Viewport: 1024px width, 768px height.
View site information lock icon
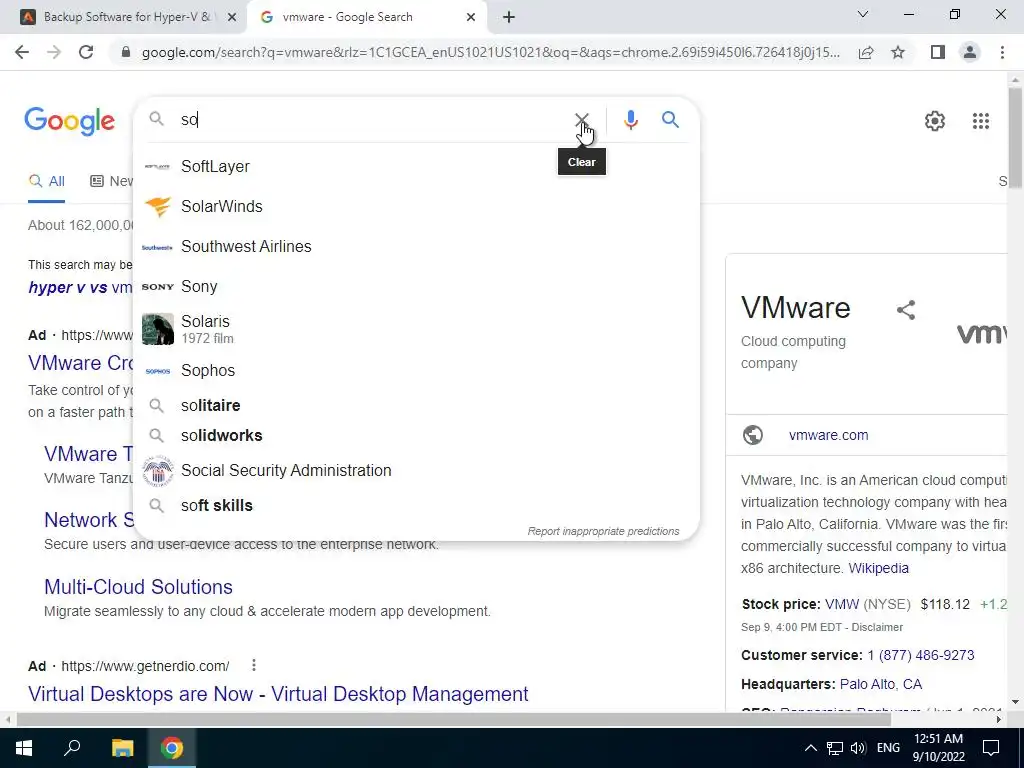pos(126,52)
